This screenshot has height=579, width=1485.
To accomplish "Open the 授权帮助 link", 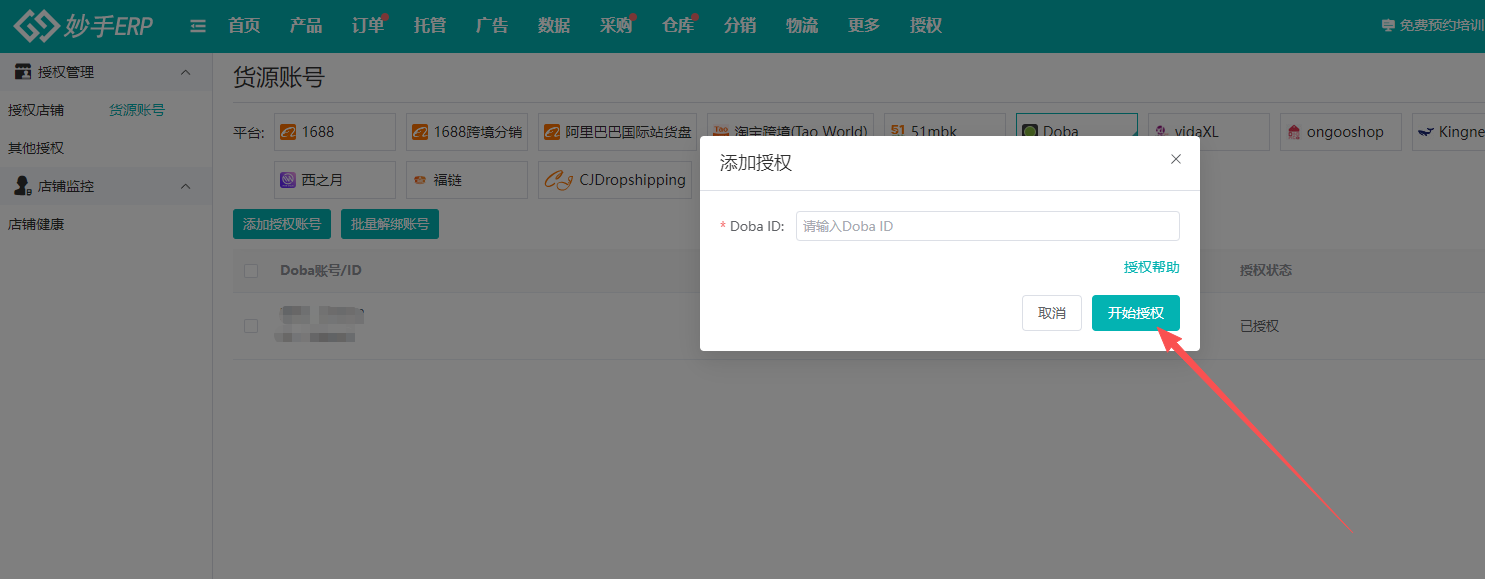I will click(x=1152, y=267).
